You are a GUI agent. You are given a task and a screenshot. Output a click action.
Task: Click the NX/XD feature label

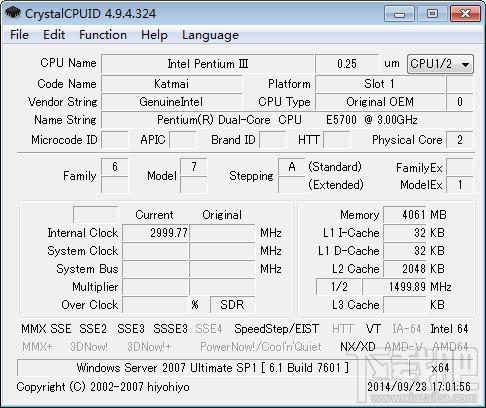click(358, 347)
